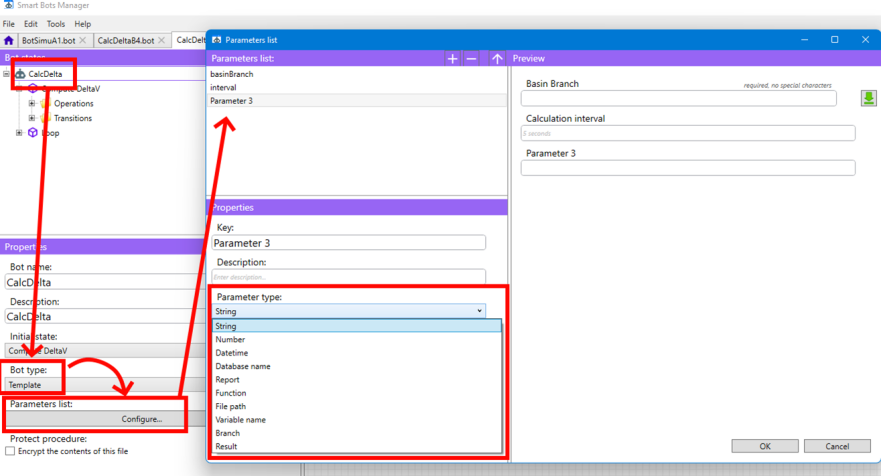The width and height of the screenshot is (881, 476).
Task: Move the parameter up with the arrow icon
Action: (497, 59)
